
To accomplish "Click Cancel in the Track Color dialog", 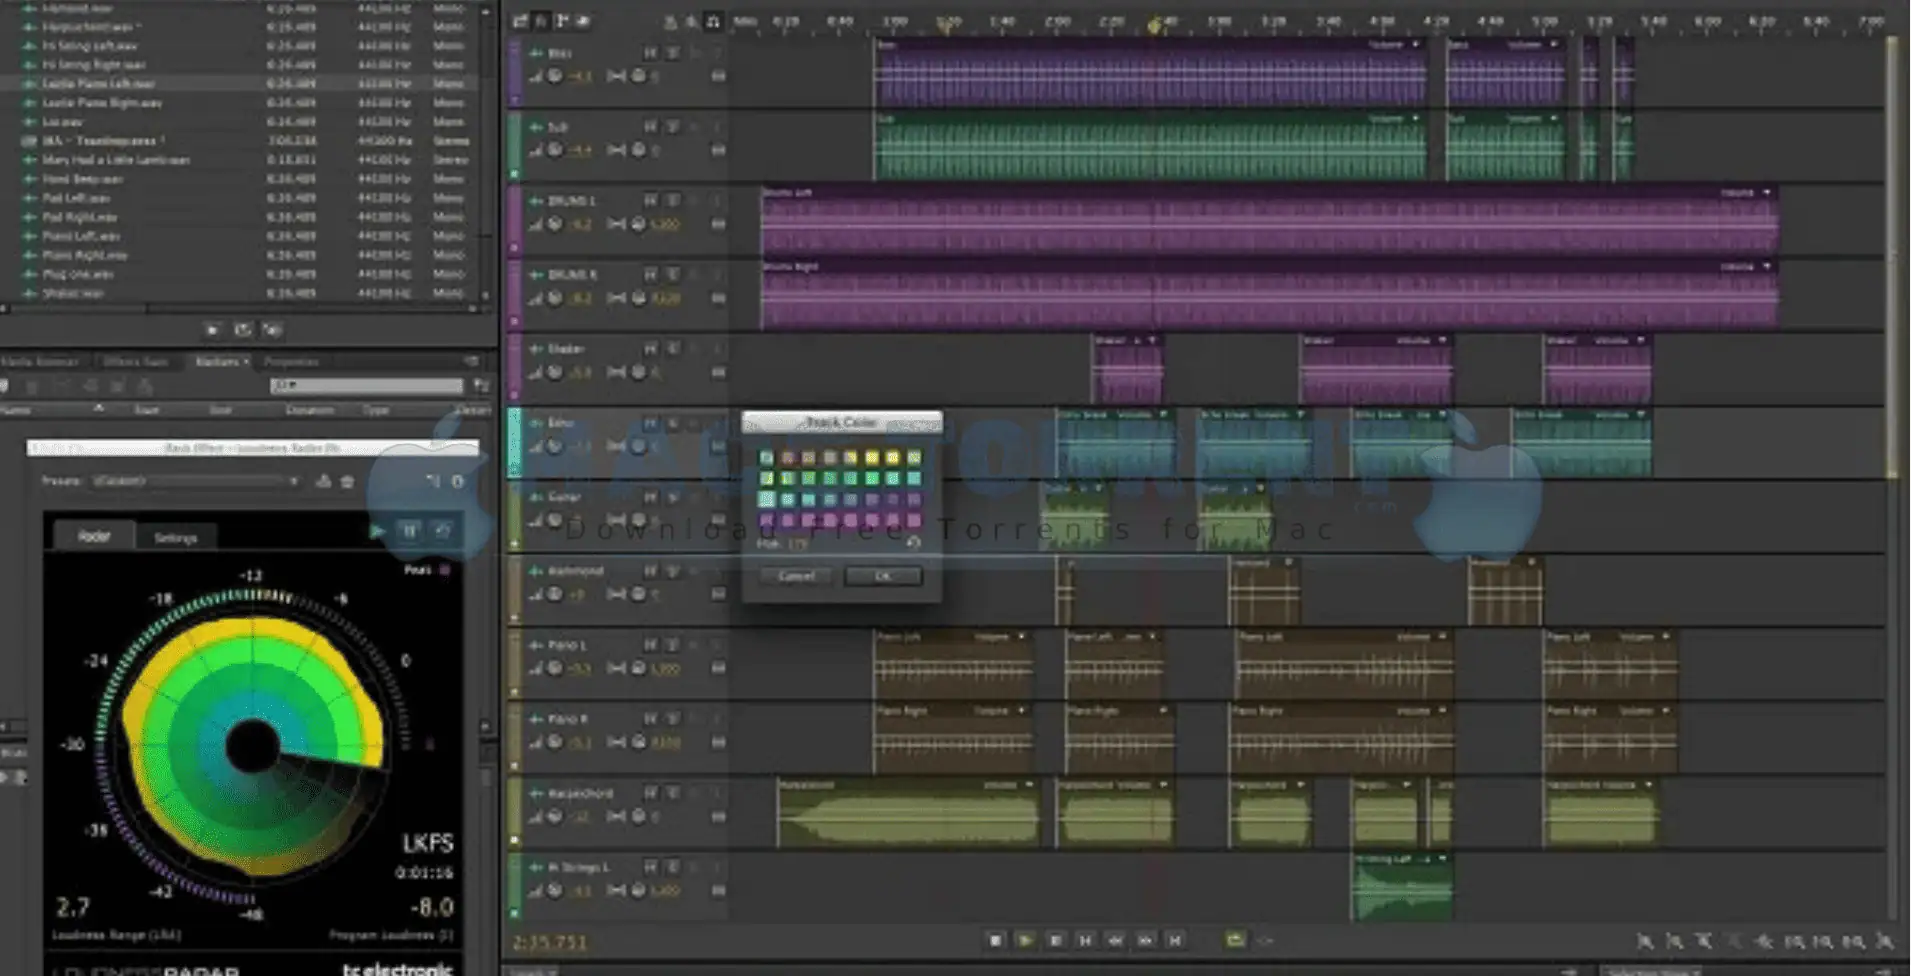I will point(796,576).
